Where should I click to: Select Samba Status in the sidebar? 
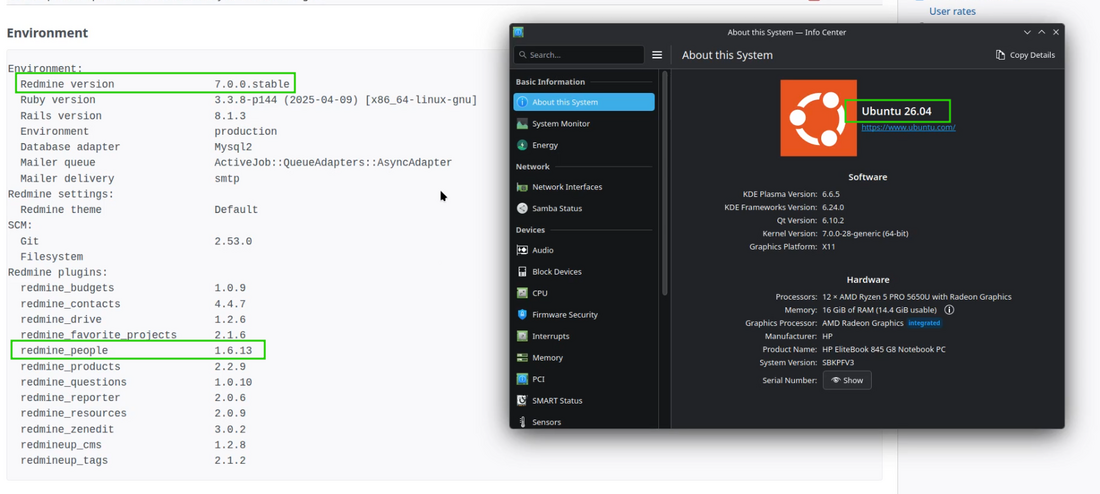(584, 208)
